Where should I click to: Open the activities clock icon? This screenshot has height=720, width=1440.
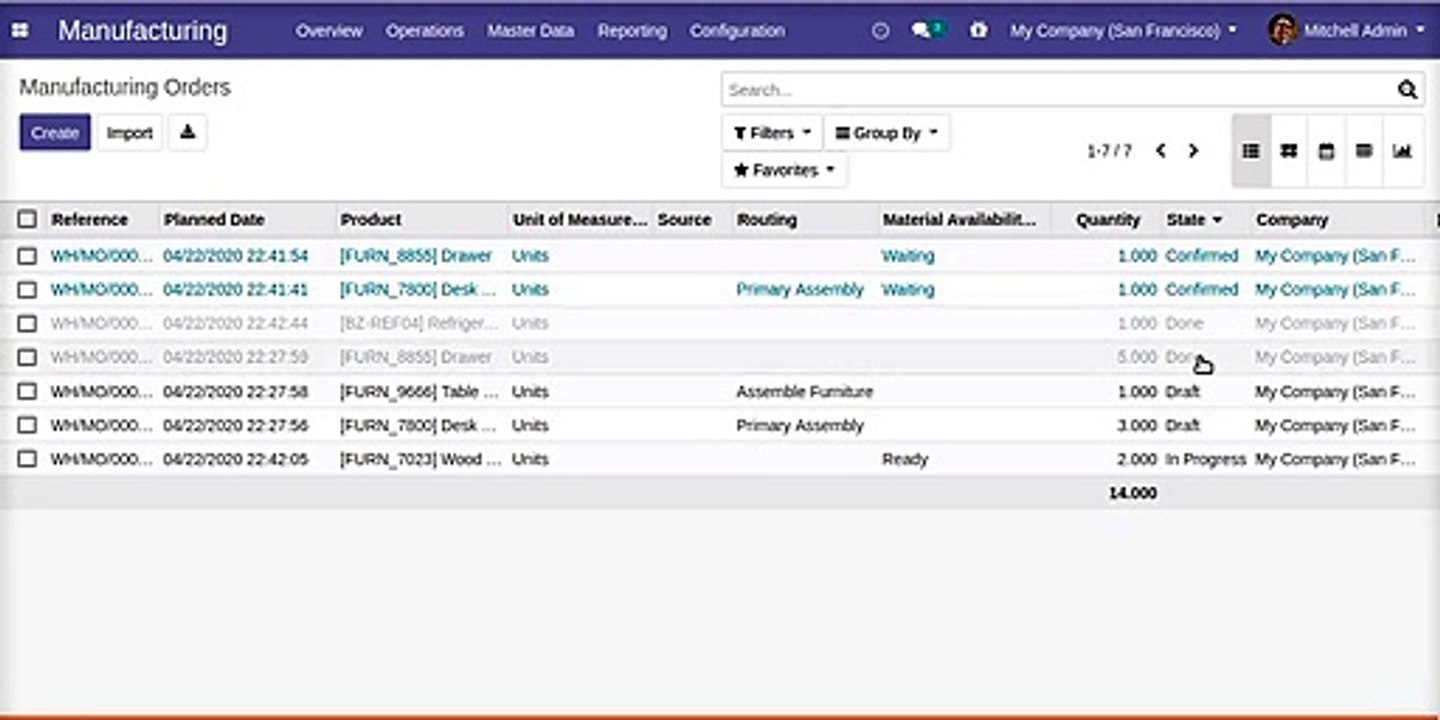click(x=880, y=31)
